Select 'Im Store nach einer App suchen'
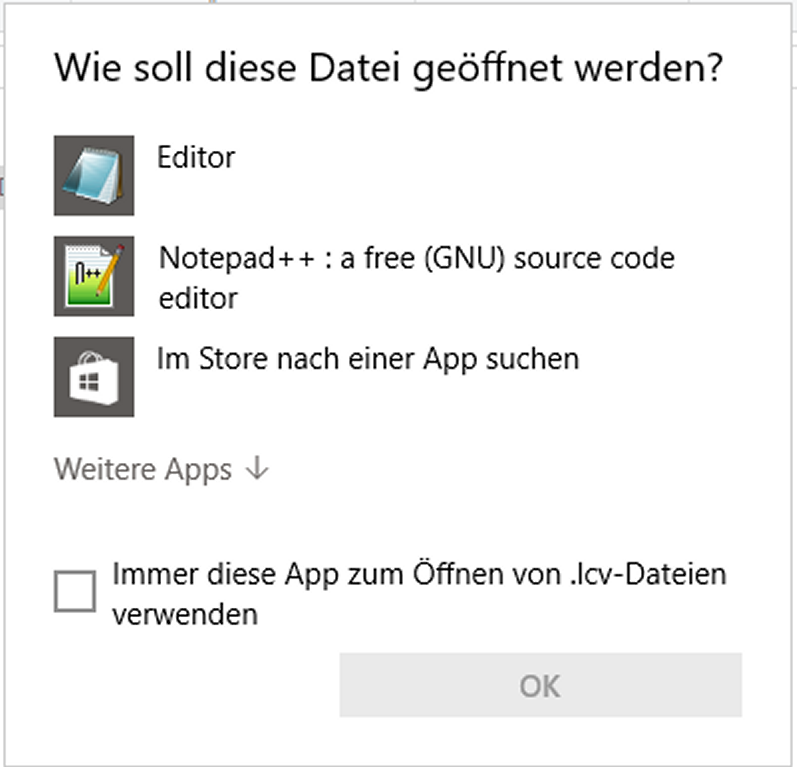 click(368, 359)
